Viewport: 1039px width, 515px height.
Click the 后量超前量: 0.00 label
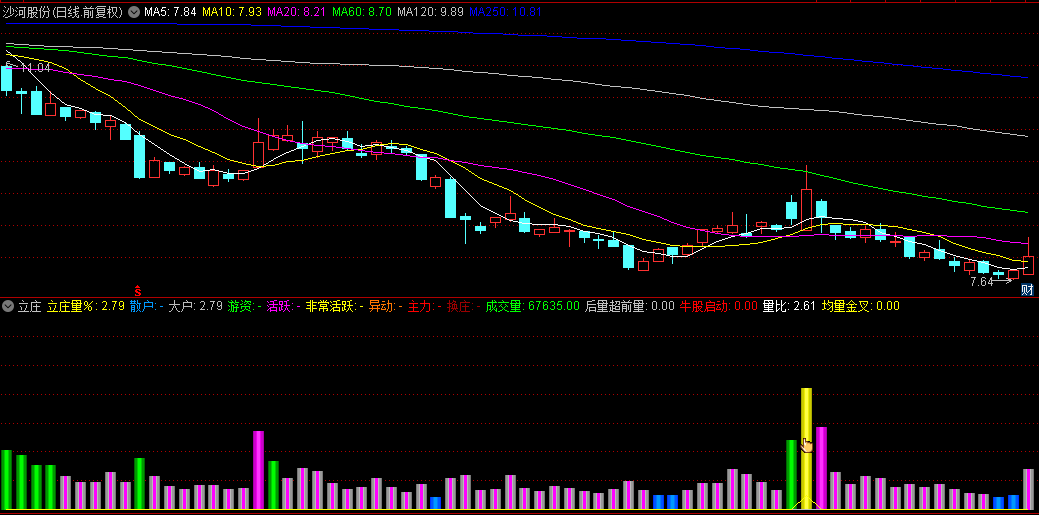629,306
